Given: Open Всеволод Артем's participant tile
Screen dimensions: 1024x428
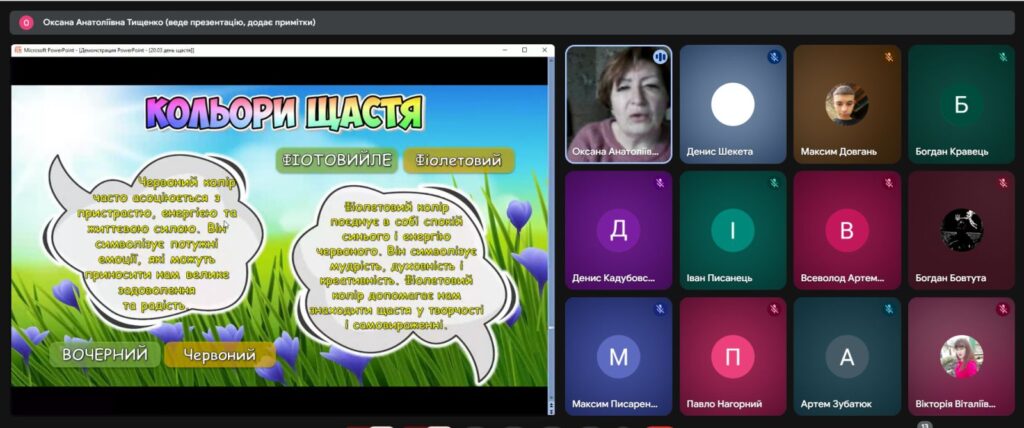Looking at the screenshot, I should pos(846,230).
